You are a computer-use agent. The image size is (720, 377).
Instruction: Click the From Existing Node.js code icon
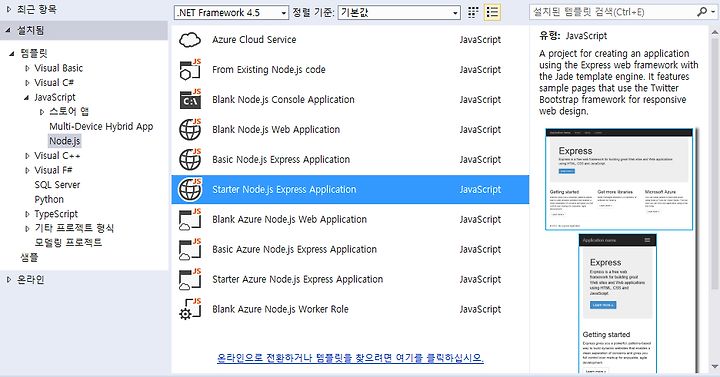point(190,70)
